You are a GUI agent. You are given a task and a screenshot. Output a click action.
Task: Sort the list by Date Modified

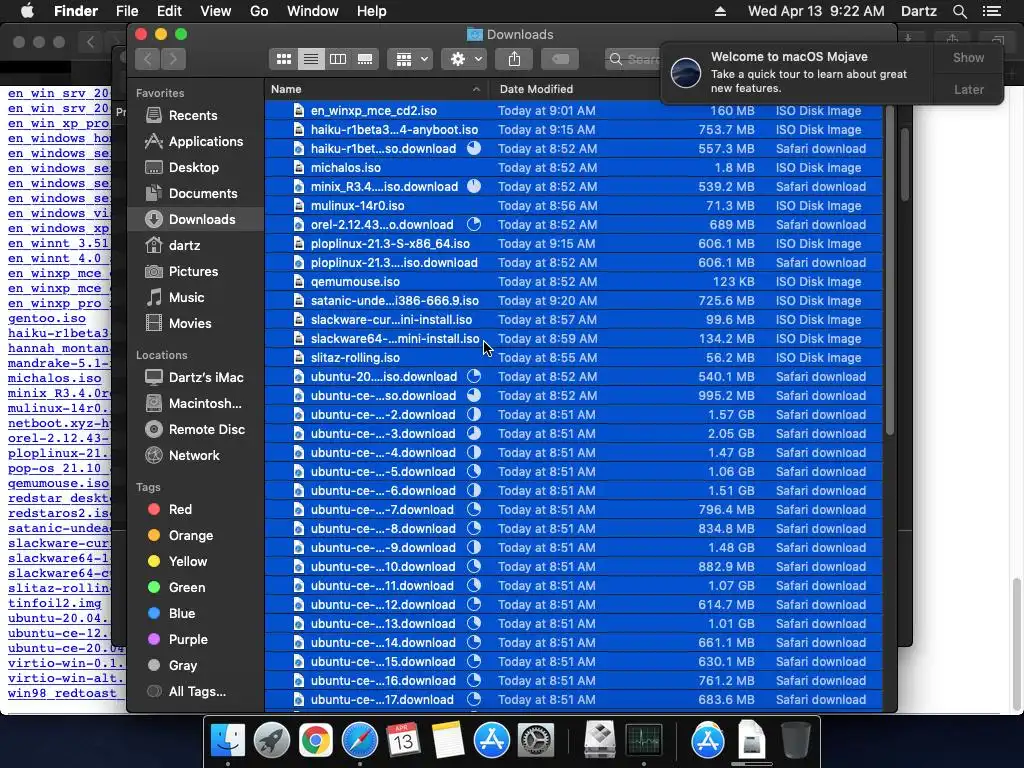click(x=536, y=89)
